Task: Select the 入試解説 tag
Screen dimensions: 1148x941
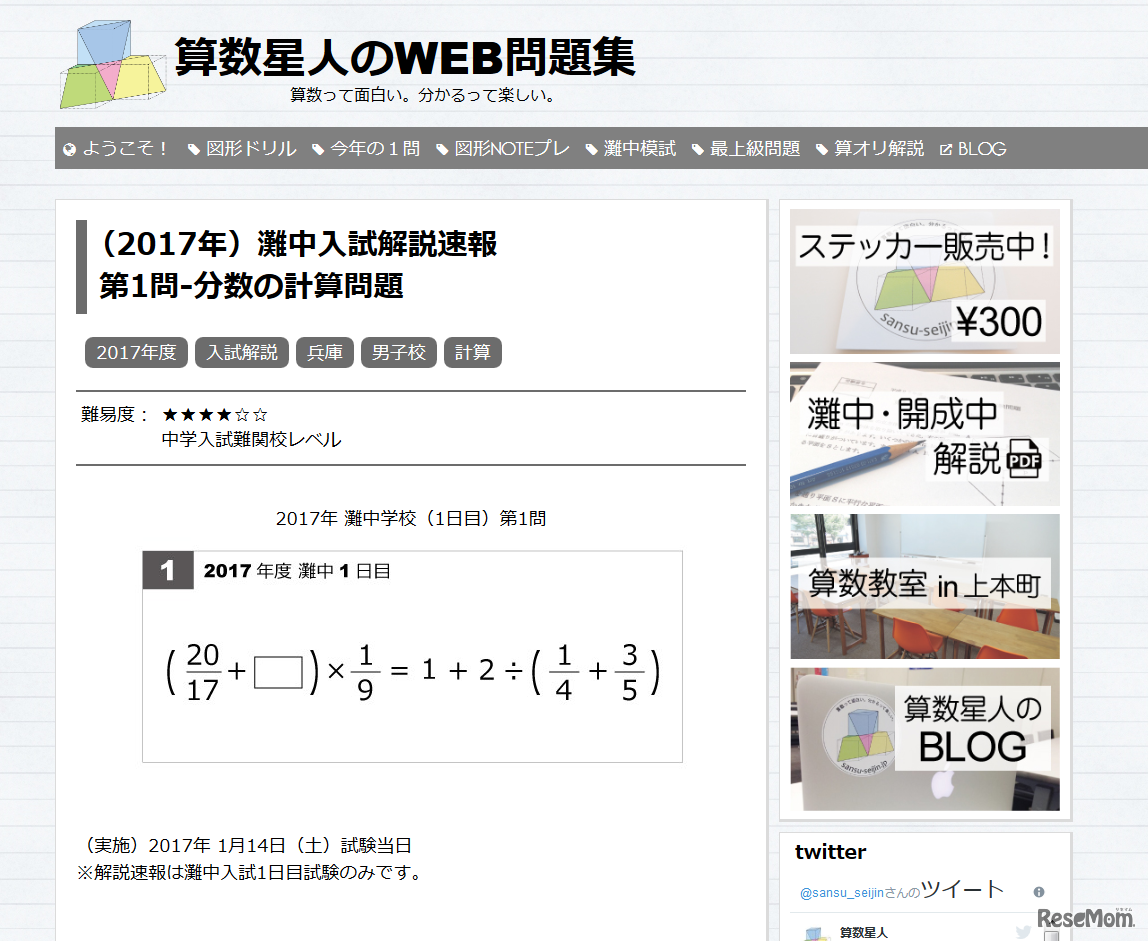Action: tap(241, 352)
